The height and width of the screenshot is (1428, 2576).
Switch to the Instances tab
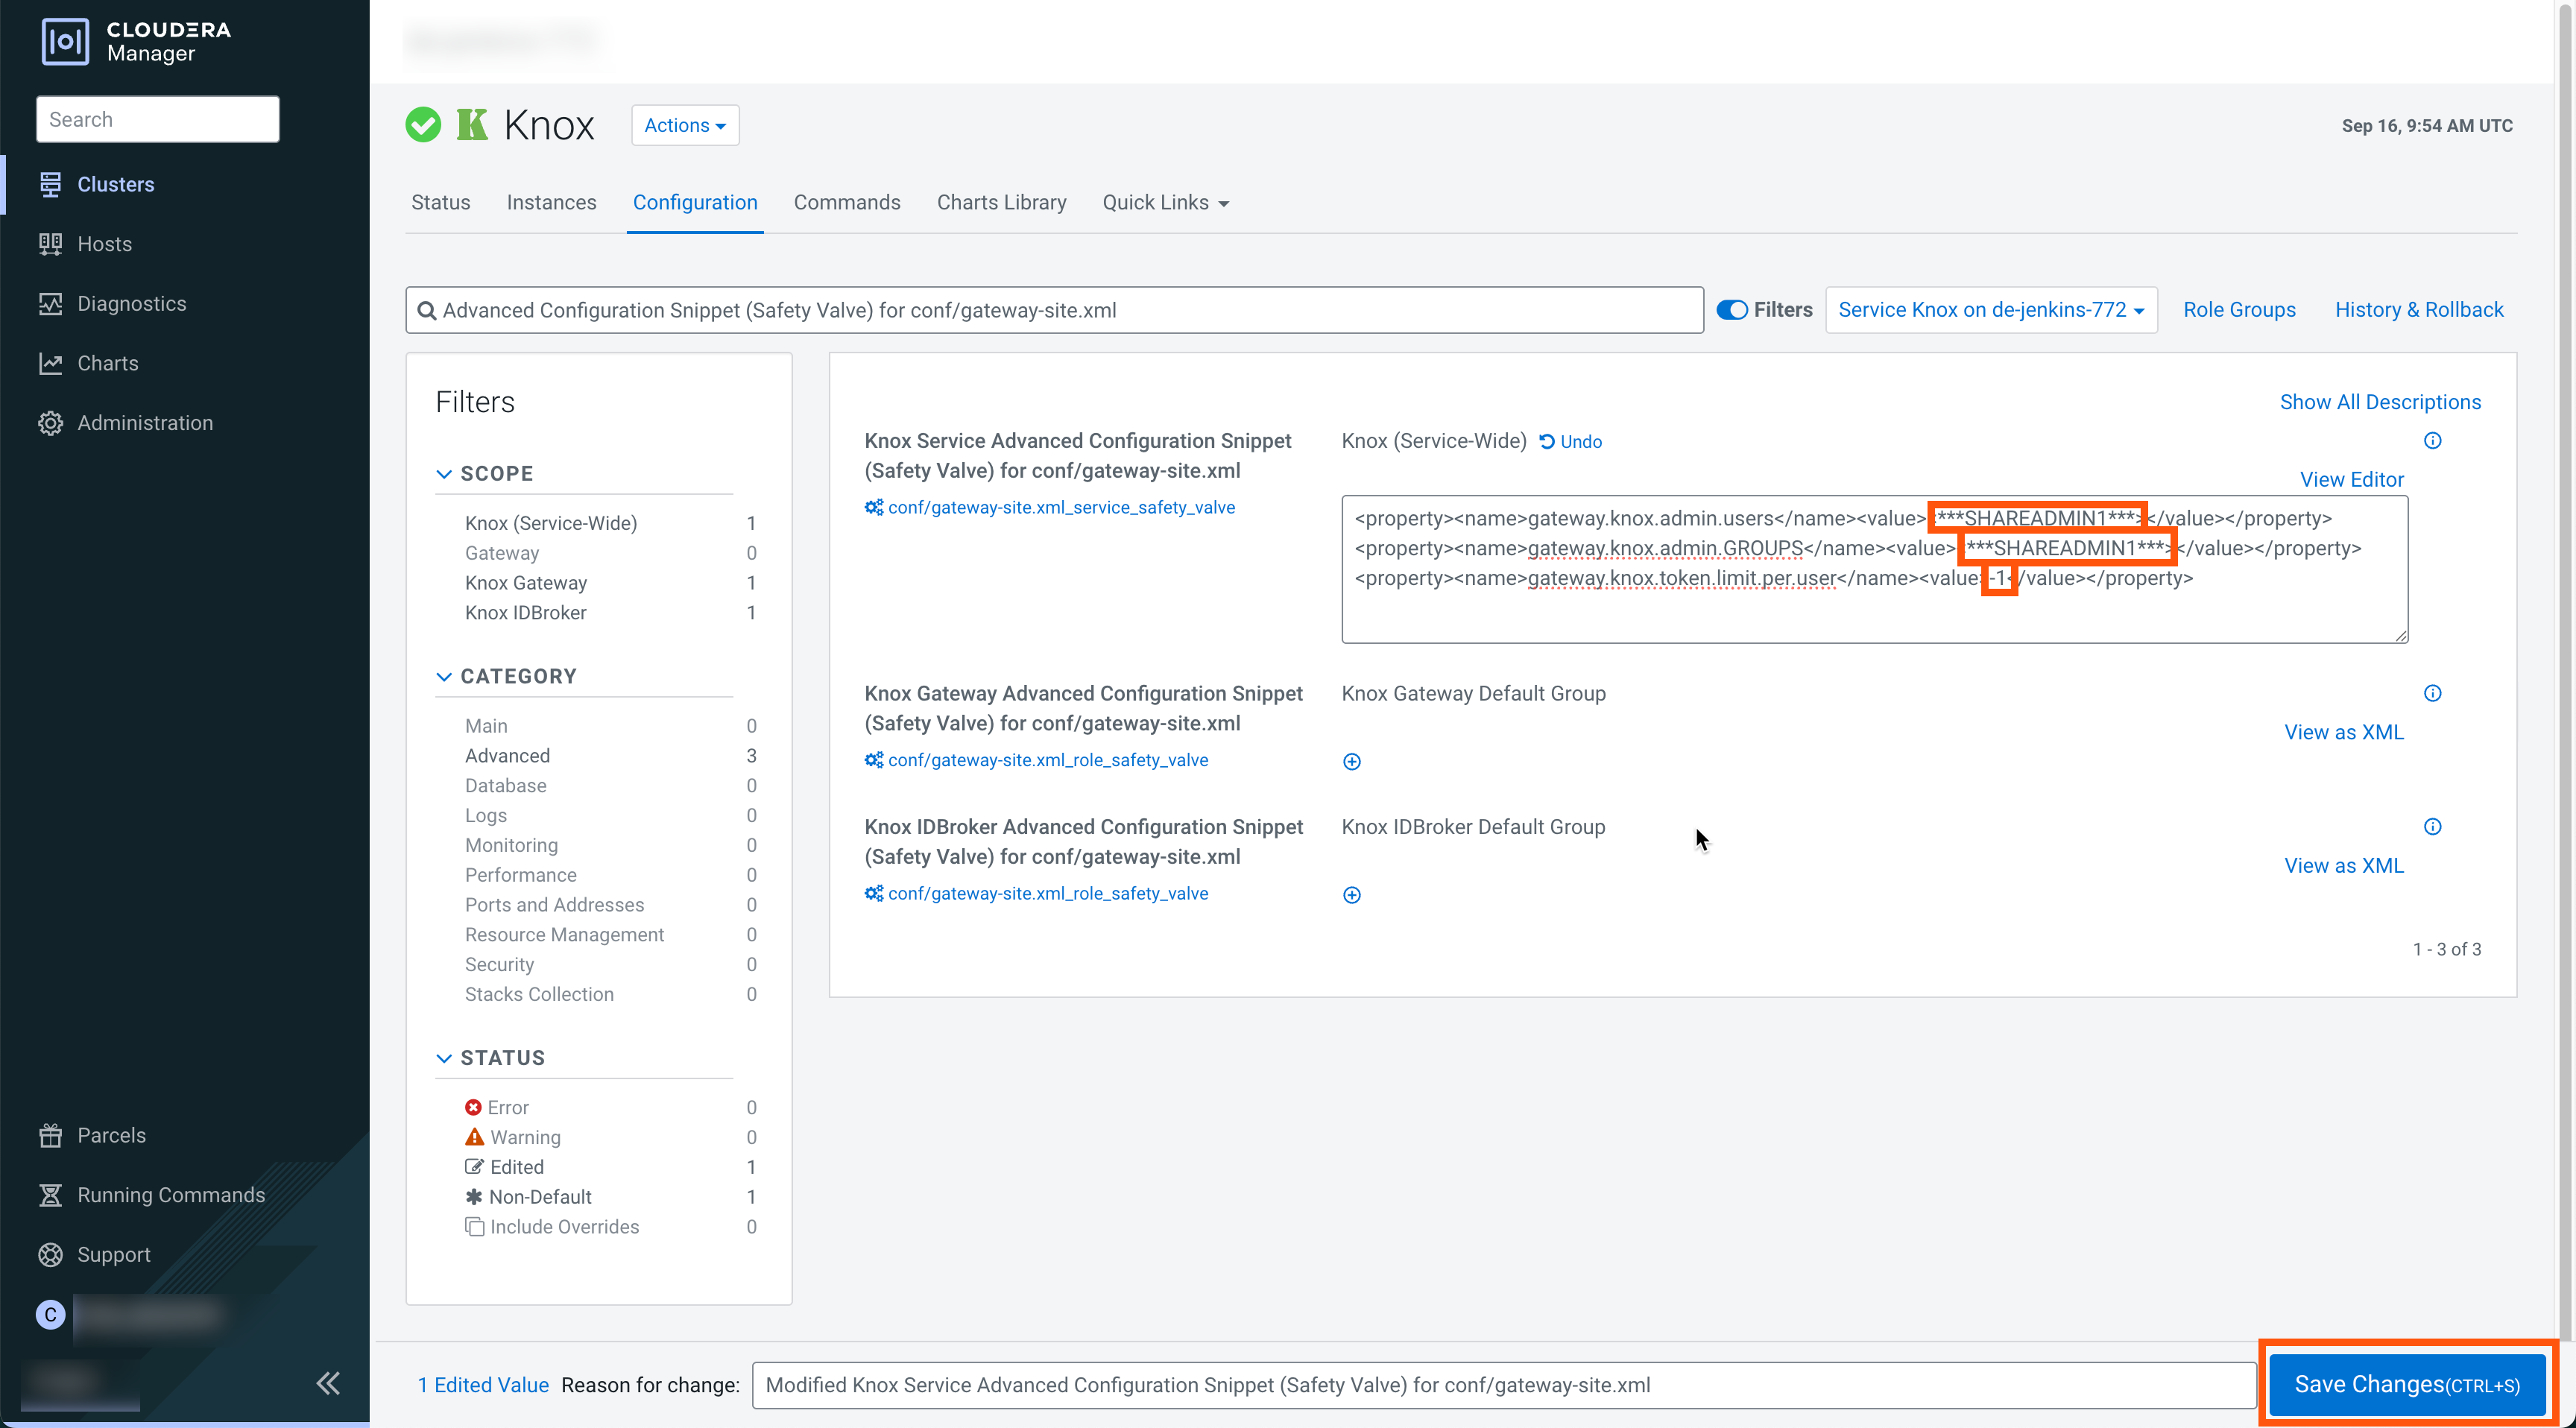[x=551, y=203]
